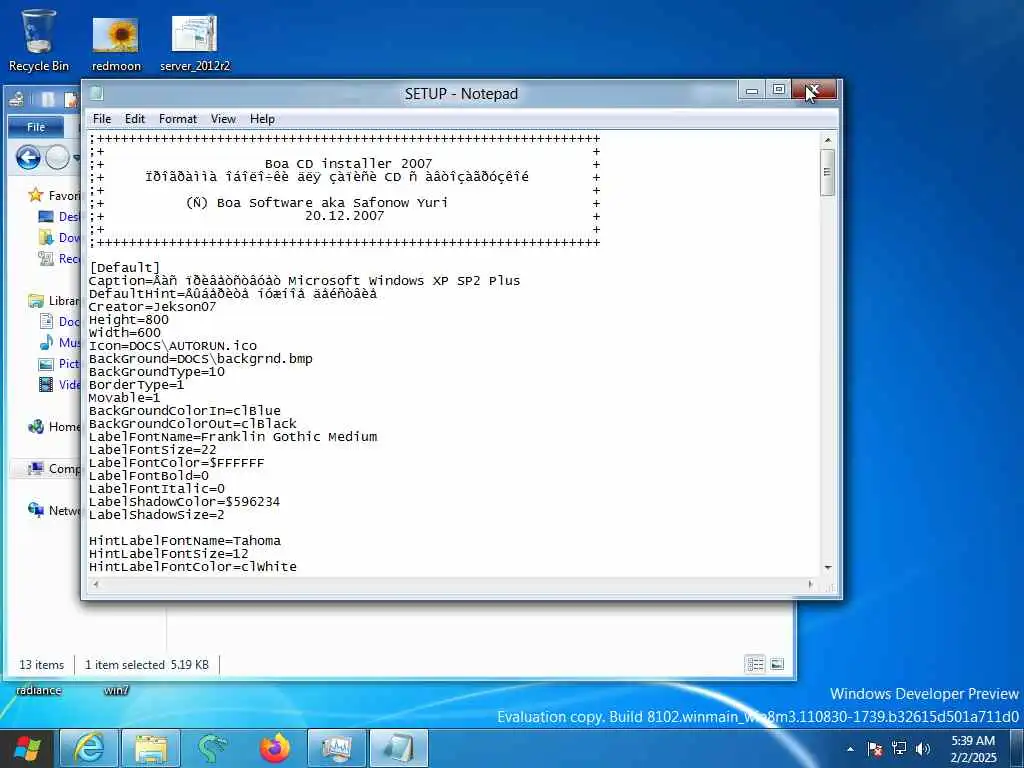Image resolution: width=1024 pixels, height=768 pixels.
Task: Open the performance monitor taskbar icon
Action: (337, 748)
